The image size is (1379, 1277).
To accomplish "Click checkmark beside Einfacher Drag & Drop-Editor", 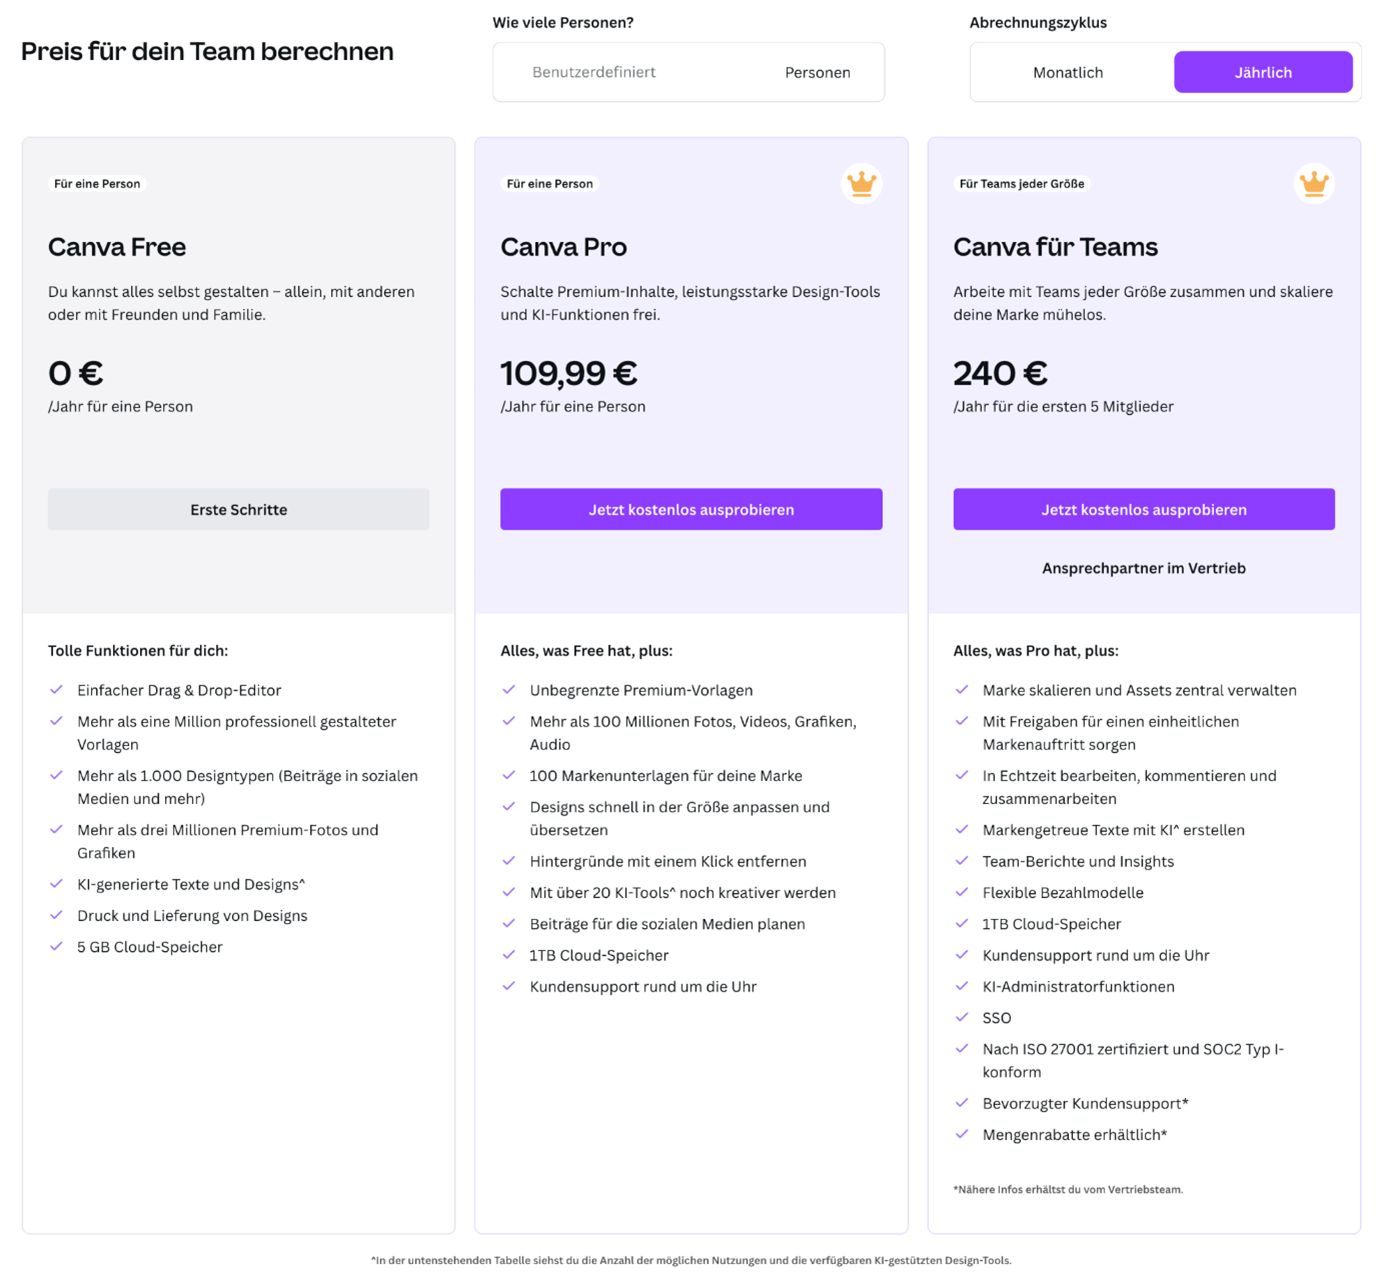I will (x=57, y=690).
